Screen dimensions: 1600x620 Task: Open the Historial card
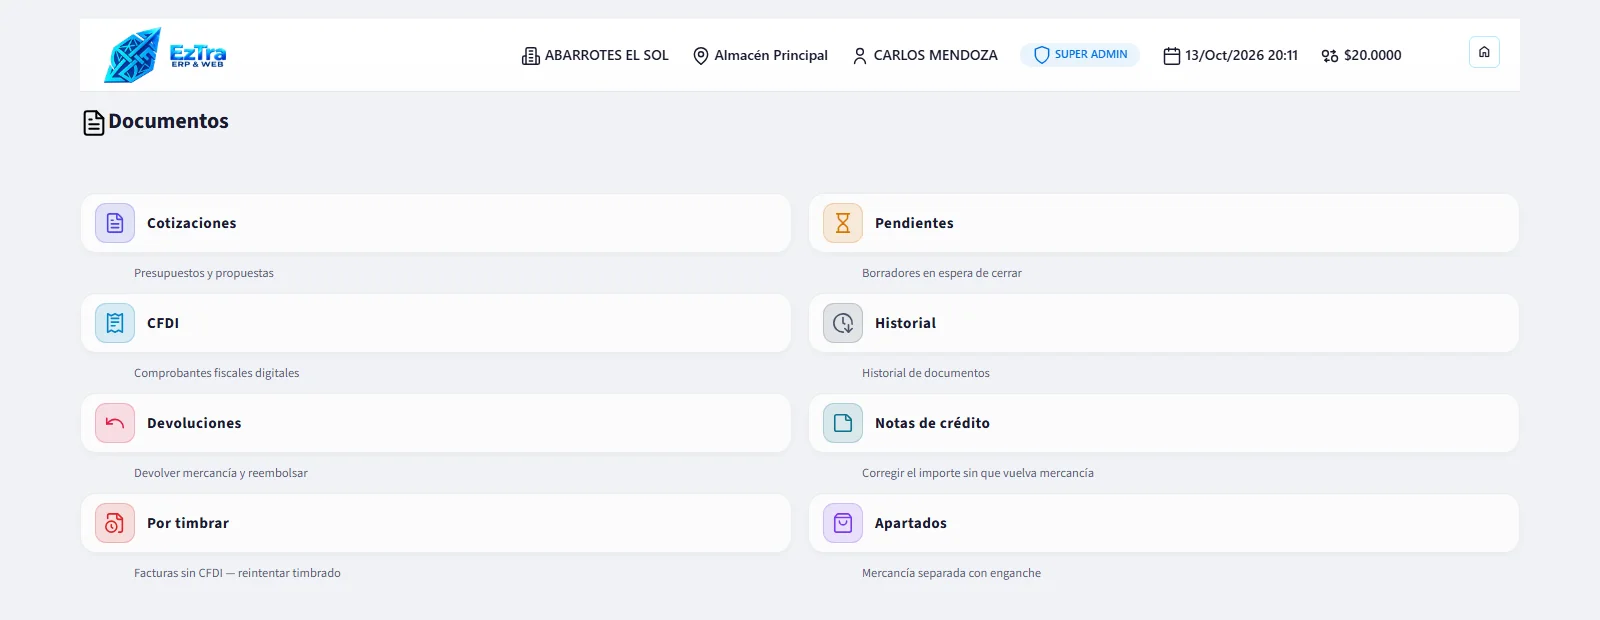[x=1164, y=323]
